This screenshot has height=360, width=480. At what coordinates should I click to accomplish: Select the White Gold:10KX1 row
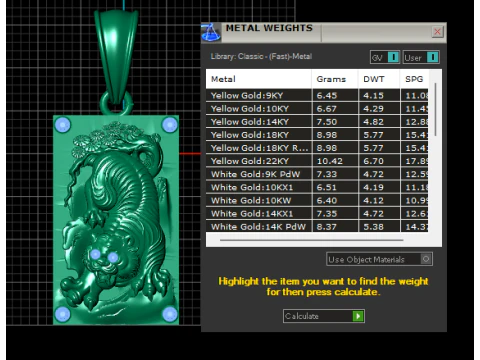[317, 187]
